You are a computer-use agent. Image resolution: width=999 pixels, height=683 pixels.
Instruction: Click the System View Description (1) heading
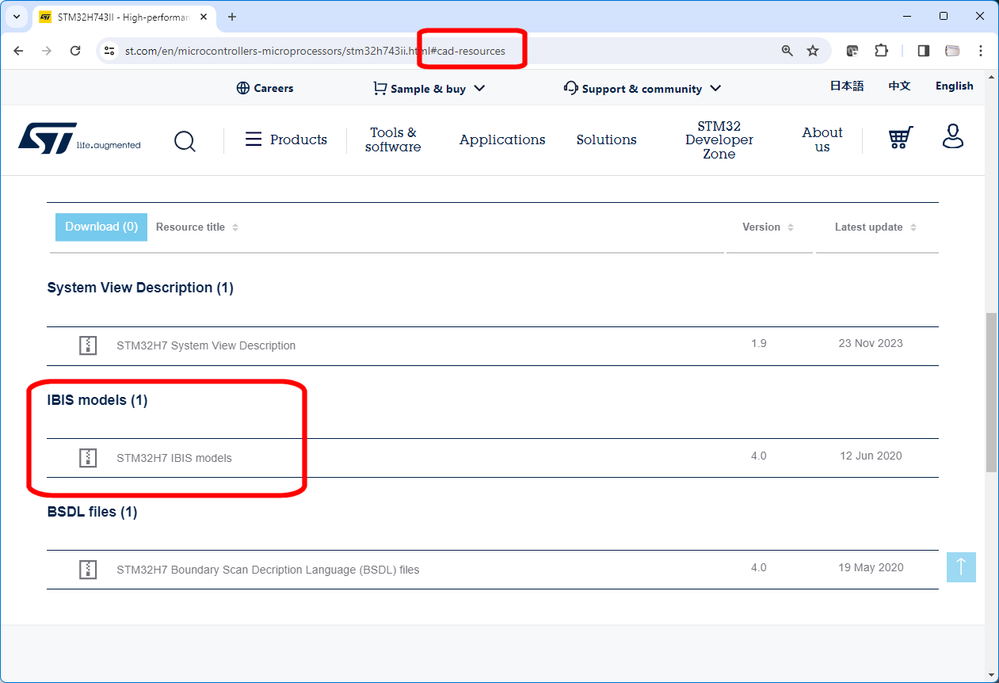pos(140,288)
